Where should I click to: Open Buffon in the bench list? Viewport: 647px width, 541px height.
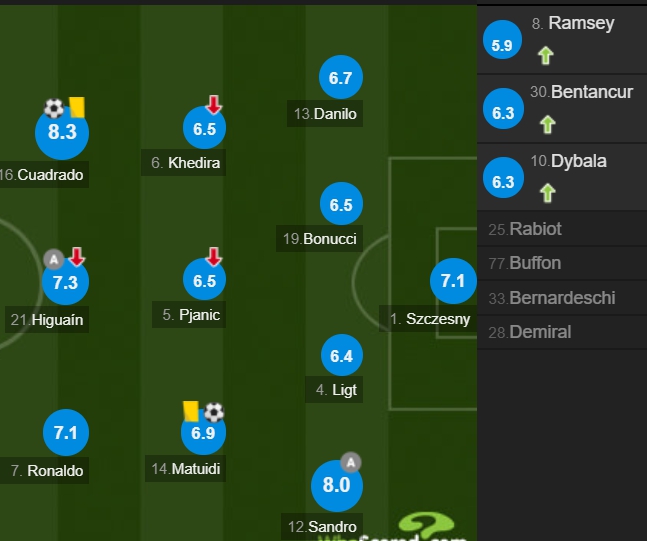click(x=562, y=263)
